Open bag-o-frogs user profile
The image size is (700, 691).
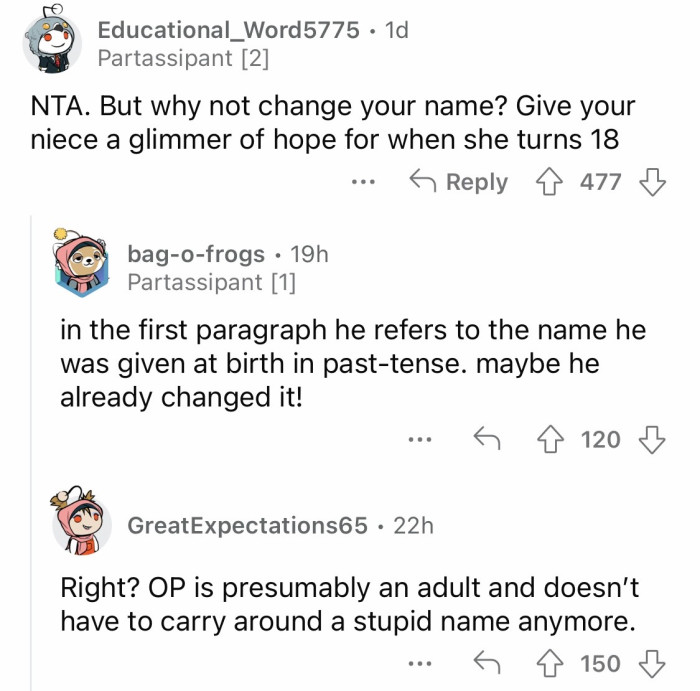coord(196,254)
